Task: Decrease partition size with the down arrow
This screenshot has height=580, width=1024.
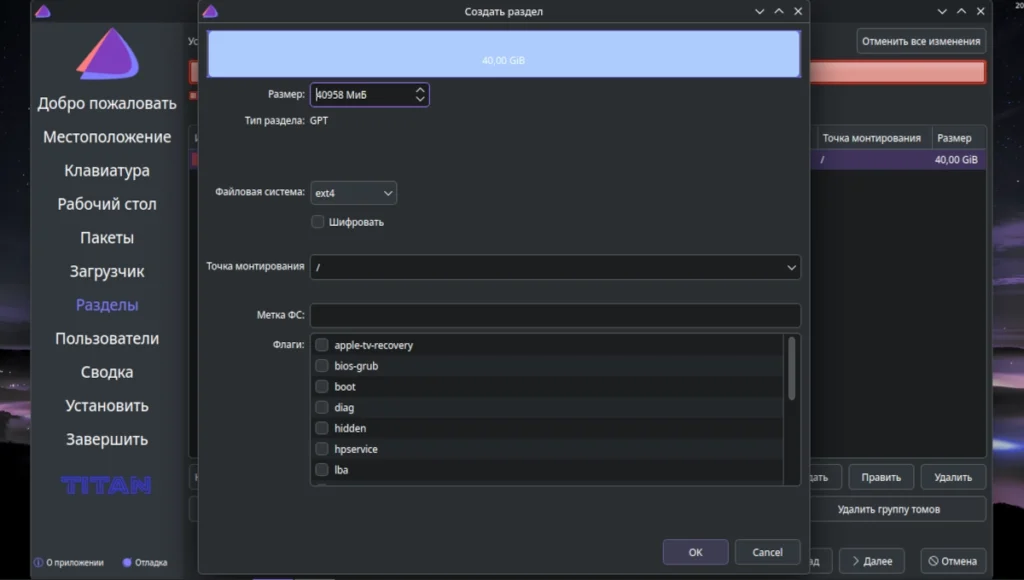Action: [420, 99]
